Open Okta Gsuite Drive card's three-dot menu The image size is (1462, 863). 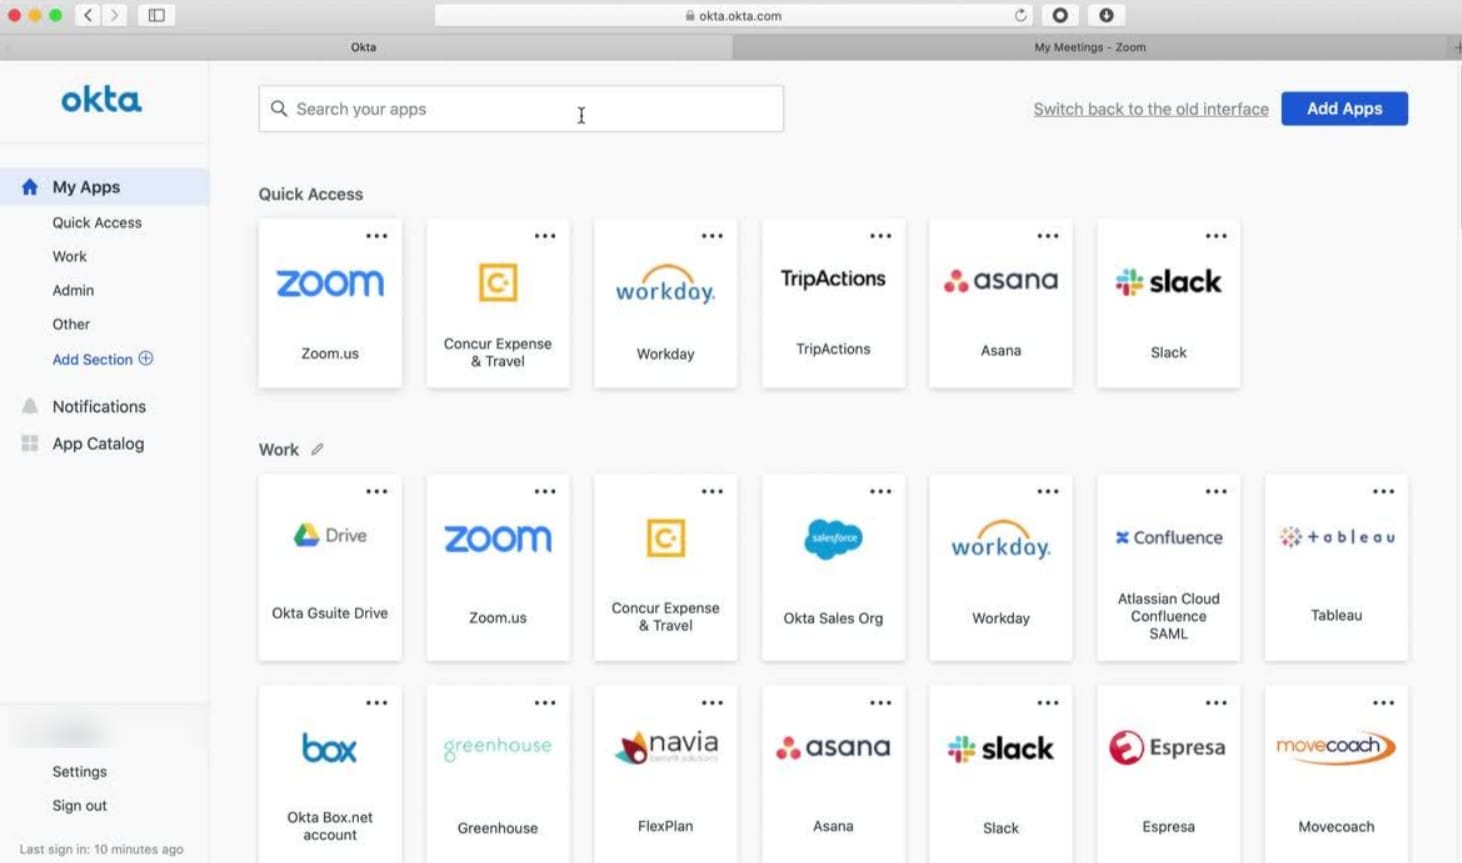point(377,492)
